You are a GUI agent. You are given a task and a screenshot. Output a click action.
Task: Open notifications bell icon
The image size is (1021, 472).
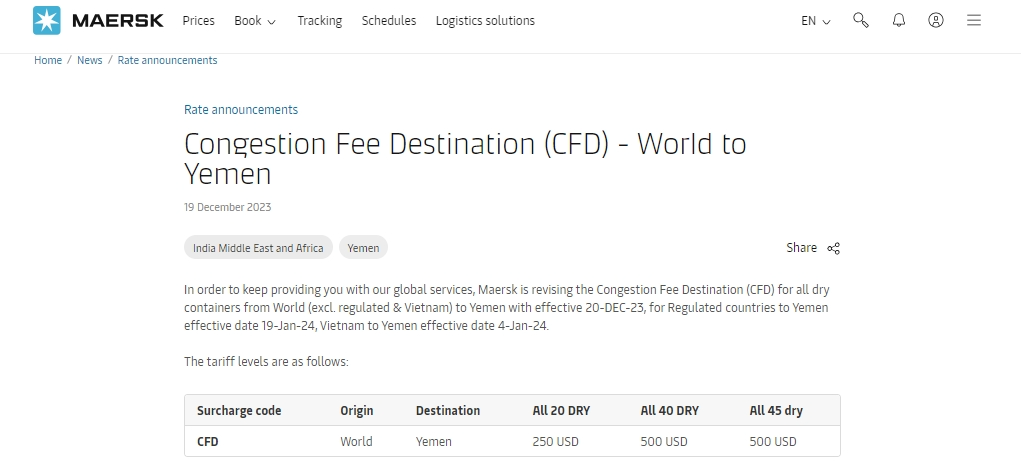(x=899, y=20)
